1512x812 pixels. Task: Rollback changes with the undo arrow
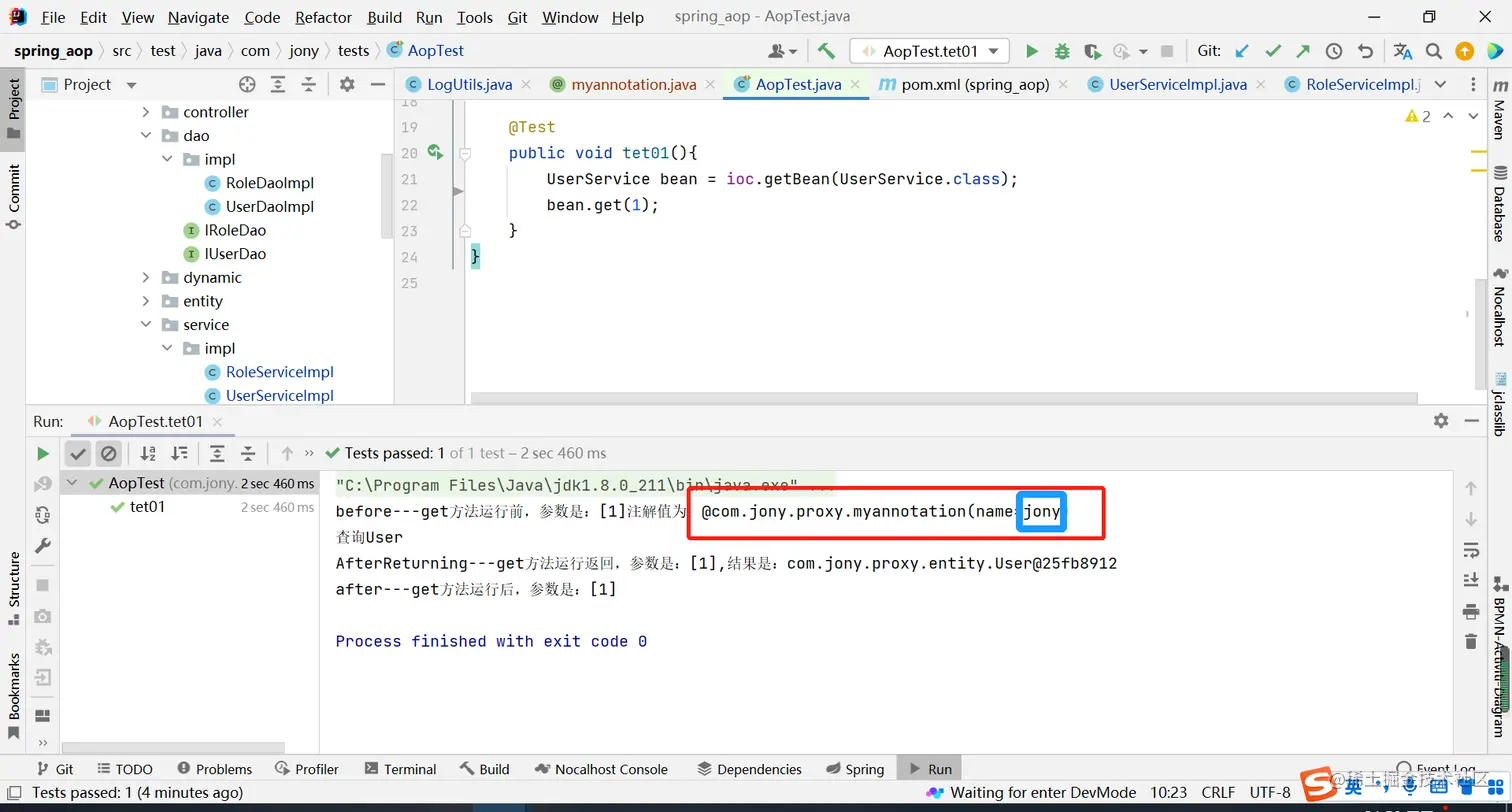pyautogui.click(x=1365, y=51)
